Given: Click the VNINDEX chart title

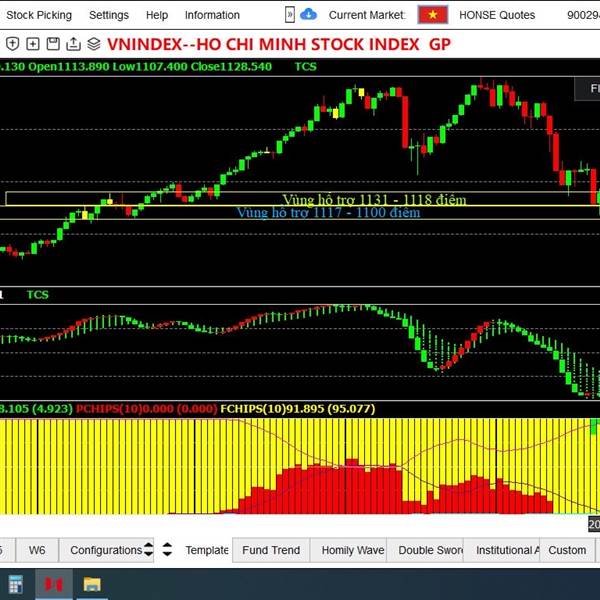Looking at the screenshot, I should (279, 44).
